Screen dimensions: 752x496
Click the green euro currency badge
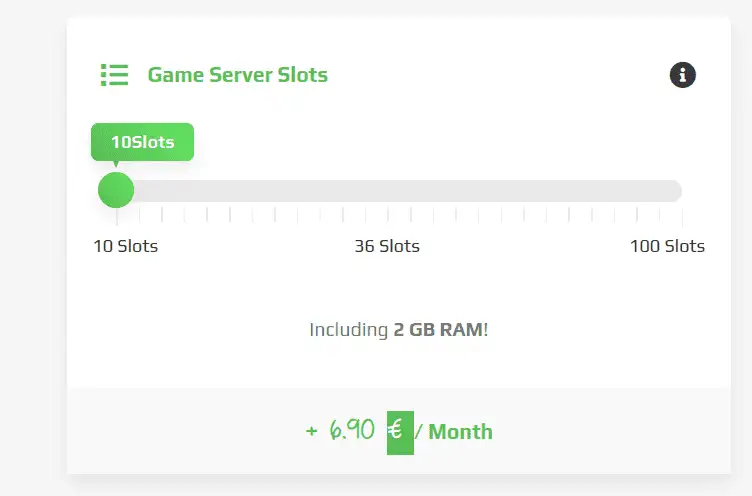pos(400,431)
